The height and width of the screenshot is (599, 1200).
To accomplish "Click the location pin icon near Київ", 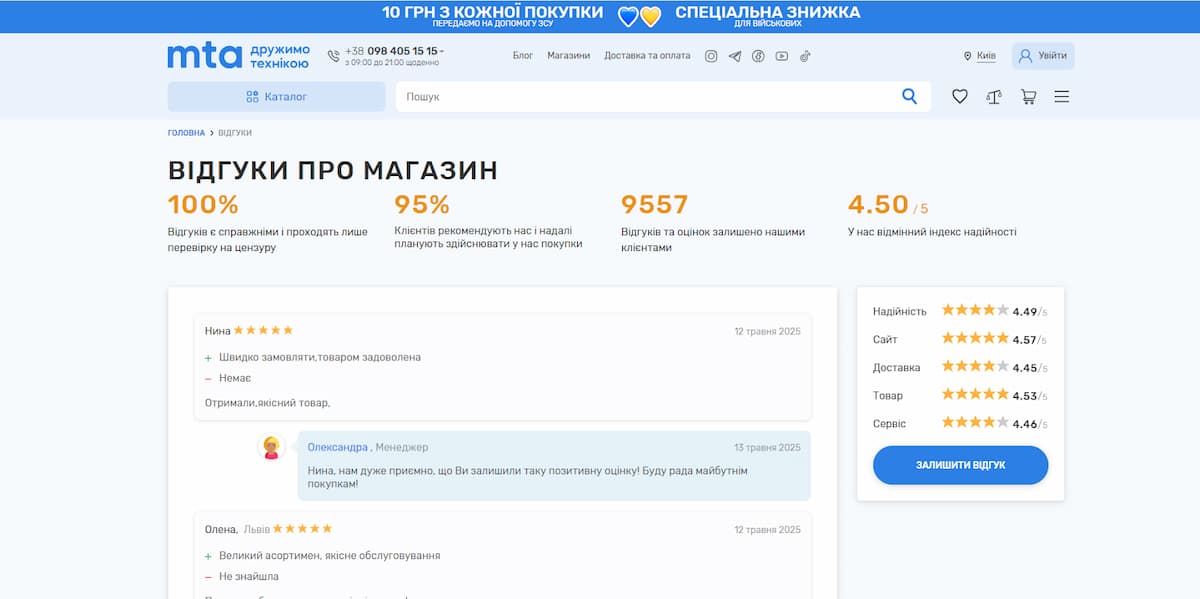I will click(968, 56).
